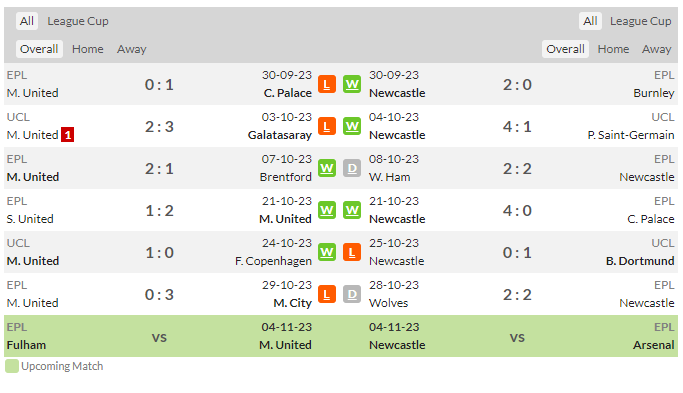683x393 pixels.
Task: Switch right panel to Home matches
Action: point(613,49)
